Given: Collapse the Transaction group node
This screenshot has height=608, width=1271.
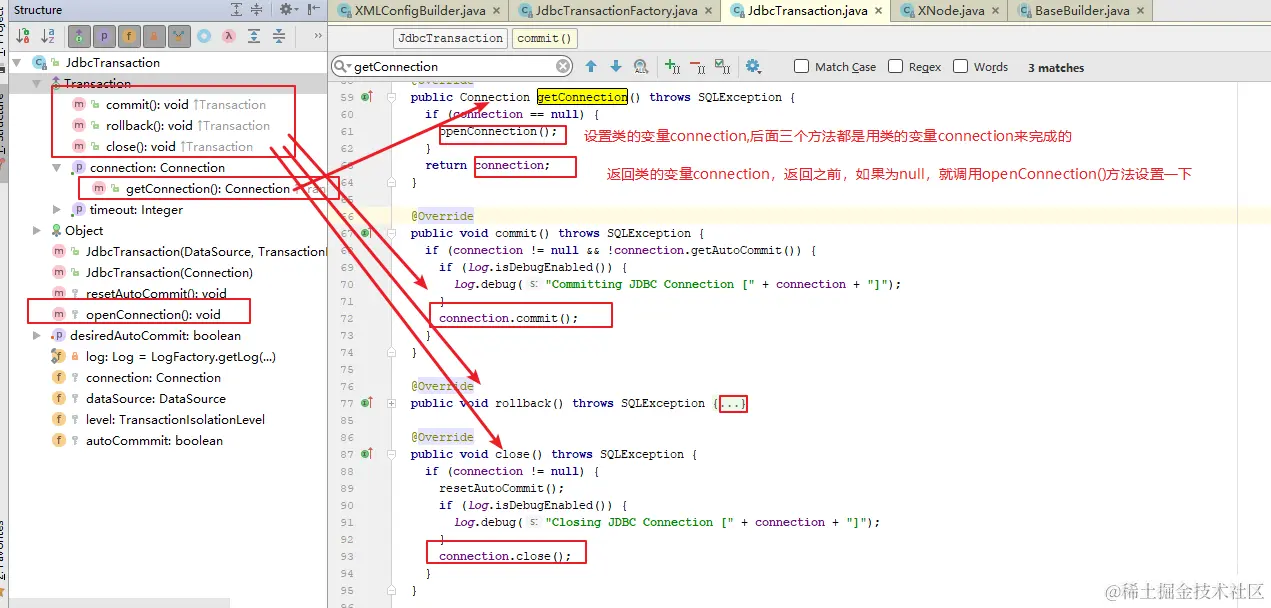Looking at the screenshot, I should 37,83.
